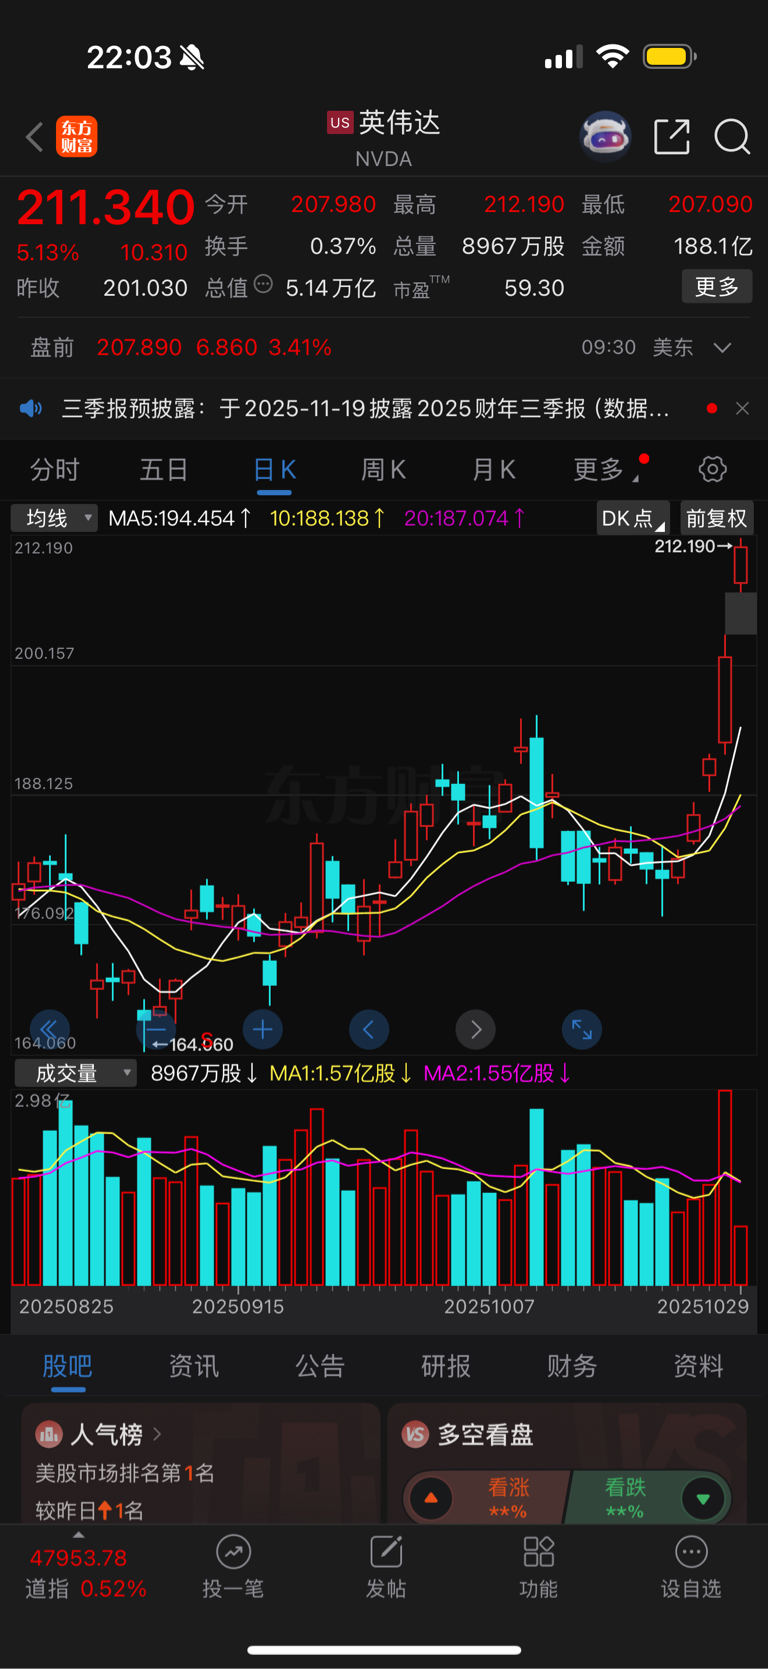Viewport: 768px width, 1669px height.
Task: Dismiss the 三季报预披露 notice banner
Action: pos(742,408)
